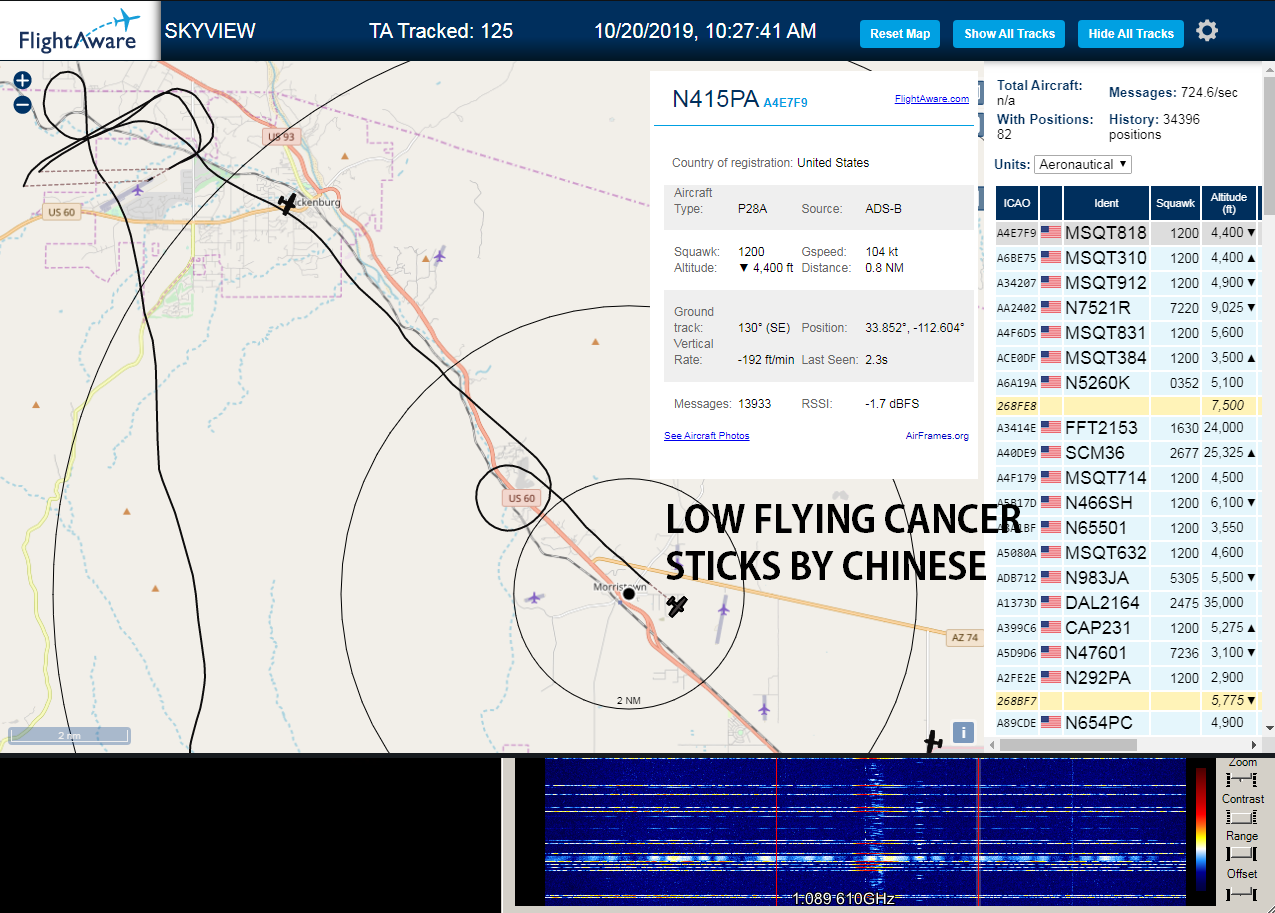Click the table's horizontal scroll left arrow
Image resolution: width=1275 pixels, height=913 pixels.
point(991,744)
